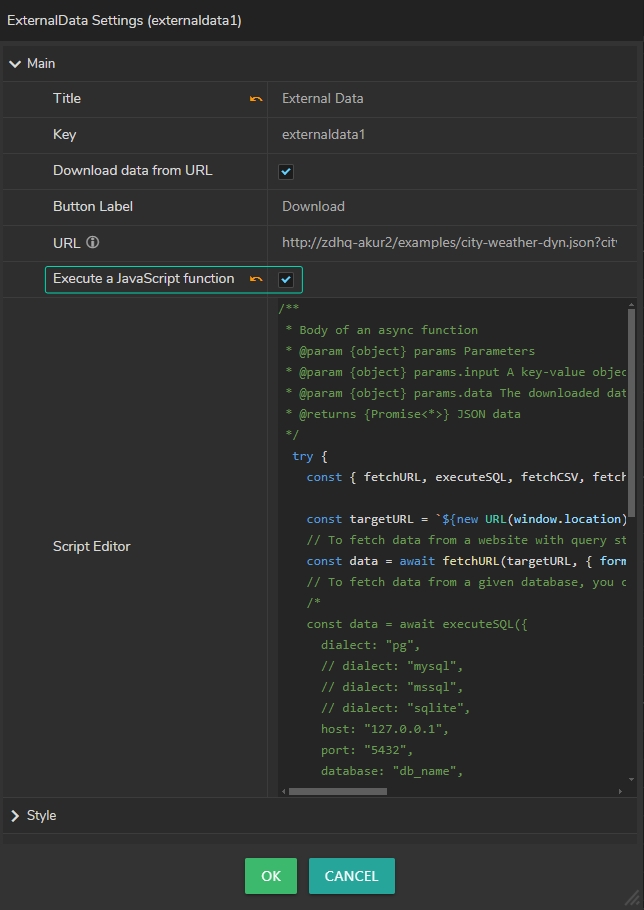Click the Button Label field showing Download
Viewport: 644px width, 910px height.
[x=450, y=207]
